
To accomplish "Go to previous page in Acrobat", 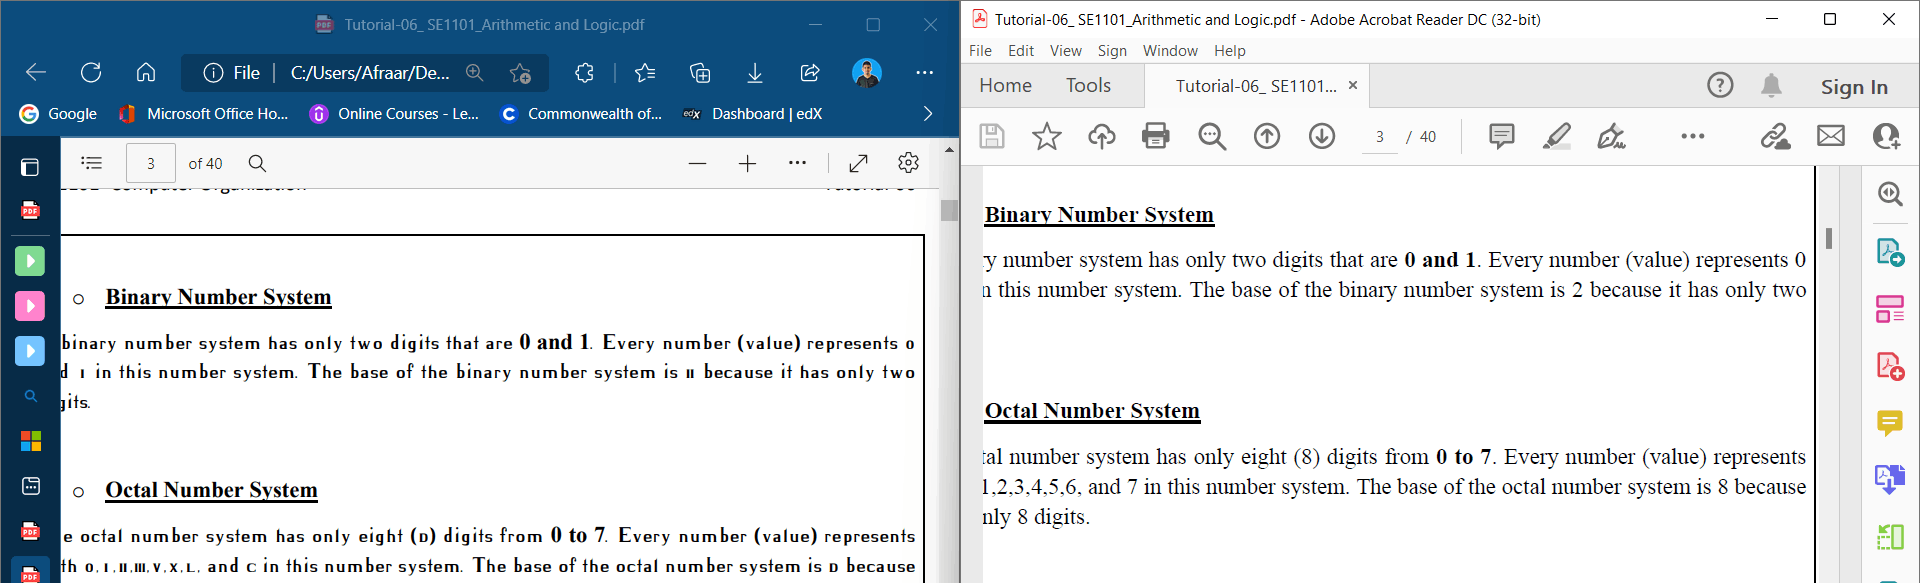I will (x=1267, y=136).
